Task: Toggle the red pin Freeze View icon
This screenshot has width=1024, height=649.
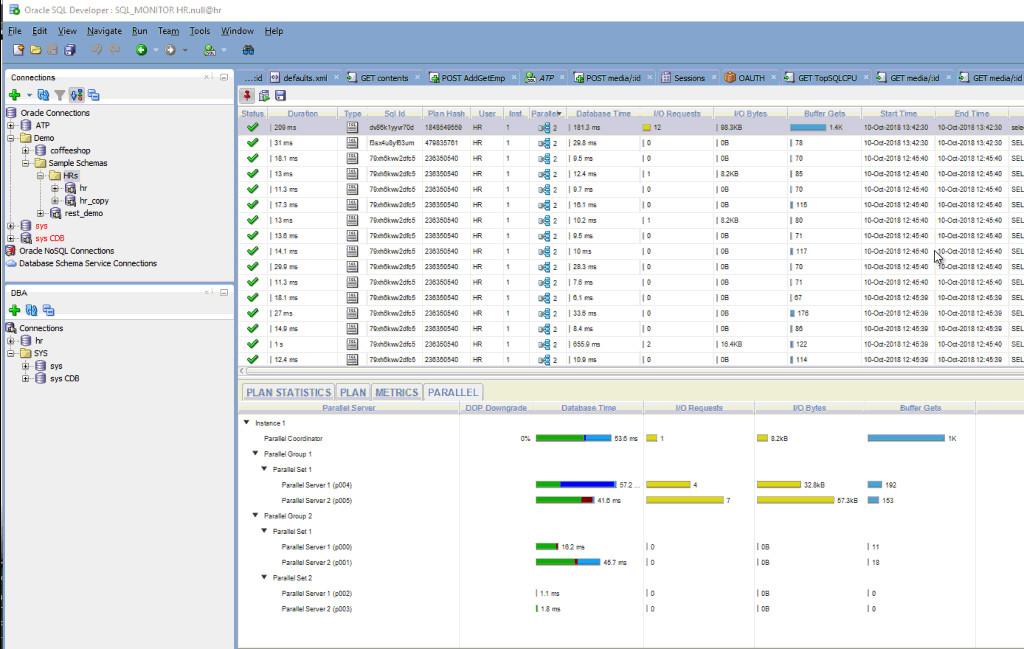Action: tap(247, 96)
